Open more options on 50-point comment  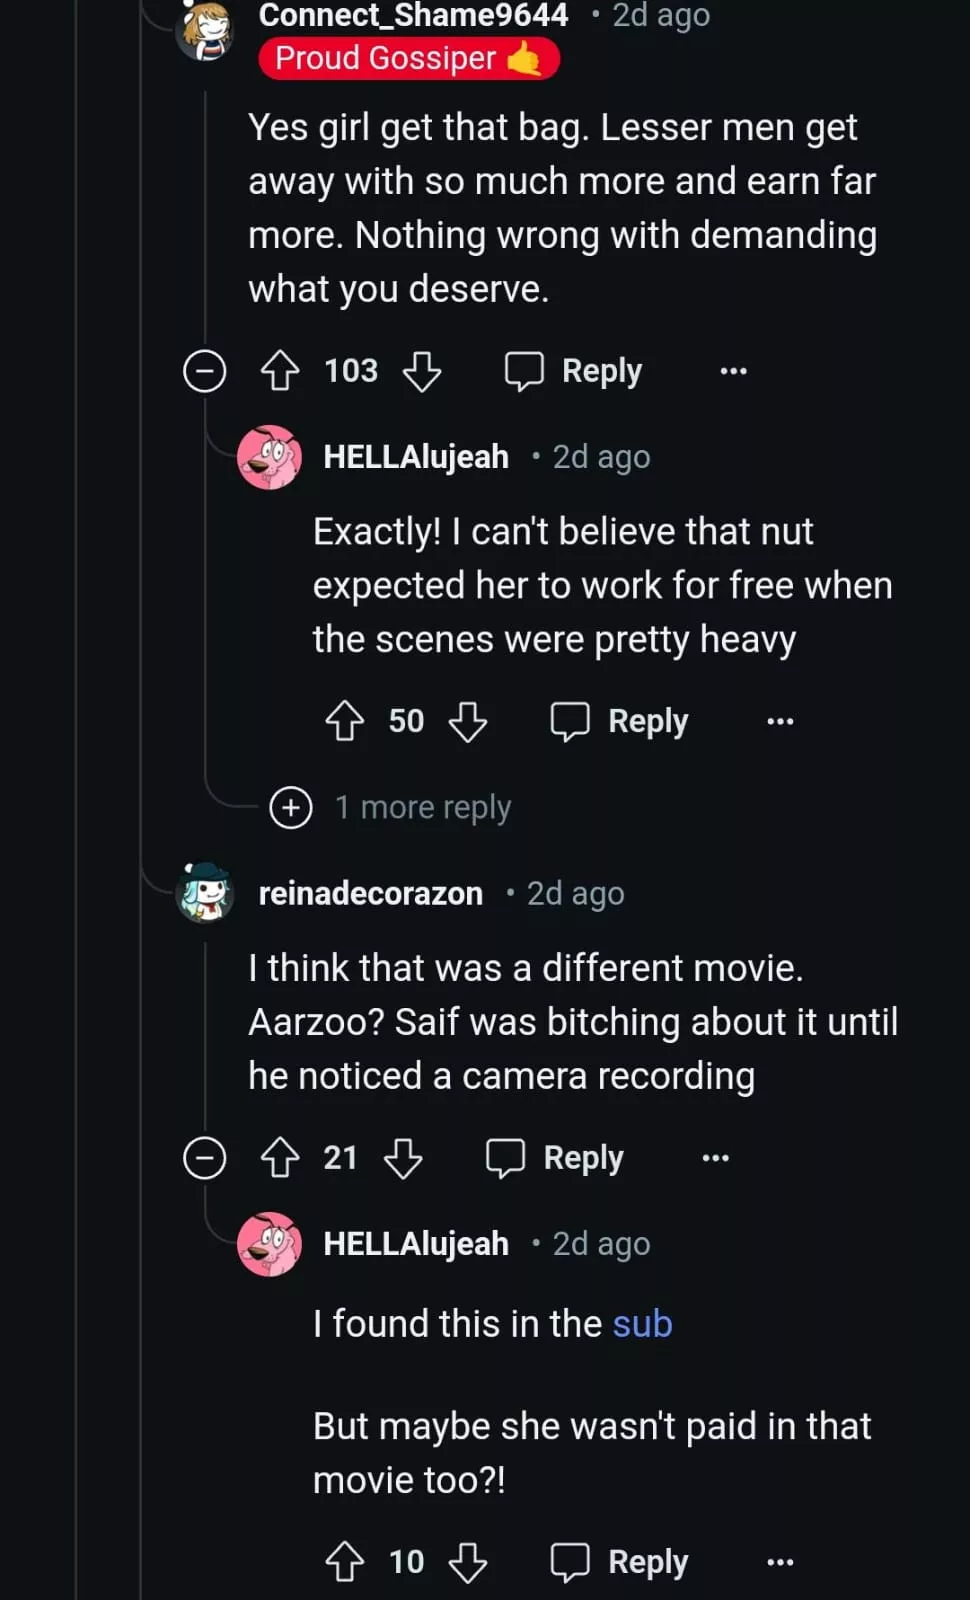tap(780, 721)
